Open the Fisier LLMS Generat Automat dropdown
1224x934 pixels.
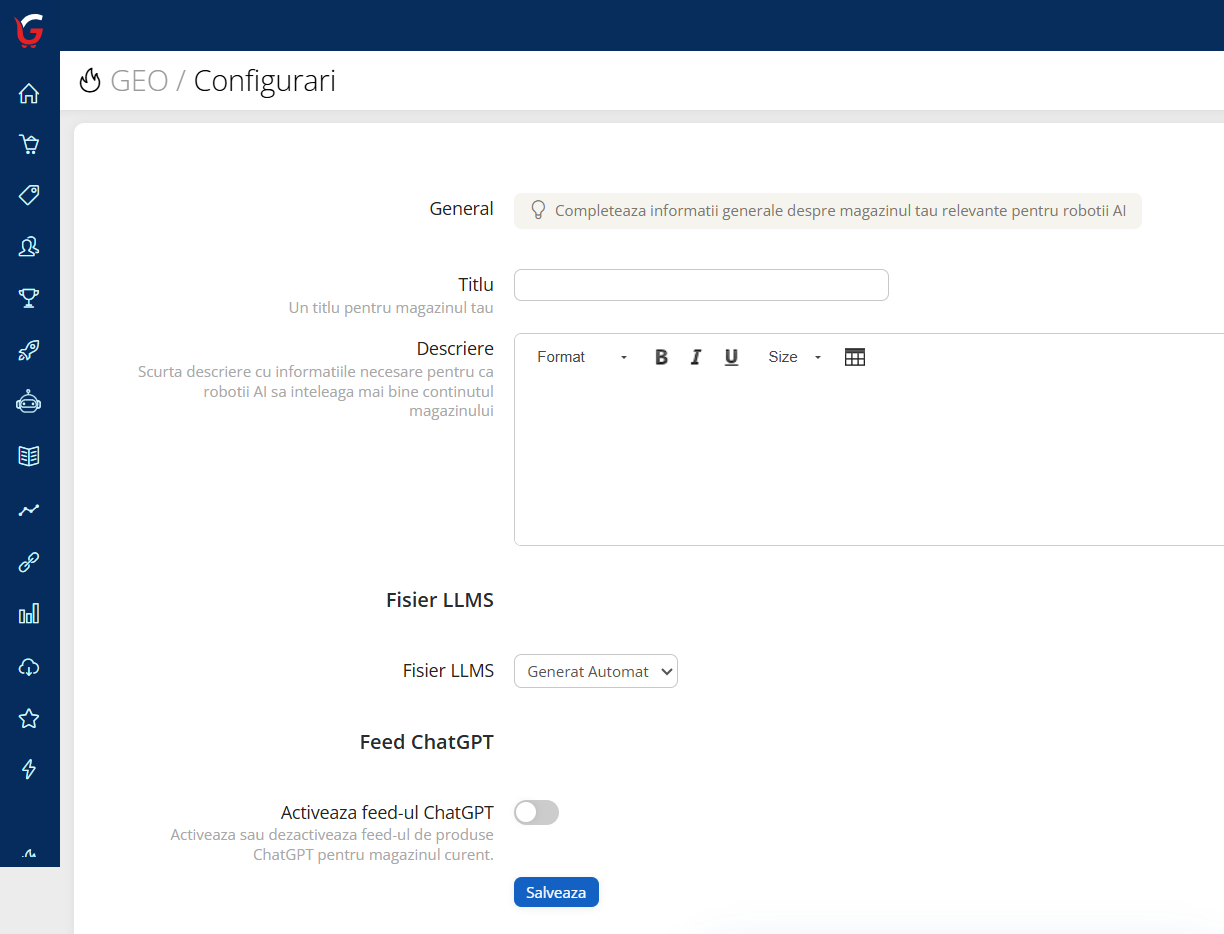pyautogui.click(x=596, y=671)
